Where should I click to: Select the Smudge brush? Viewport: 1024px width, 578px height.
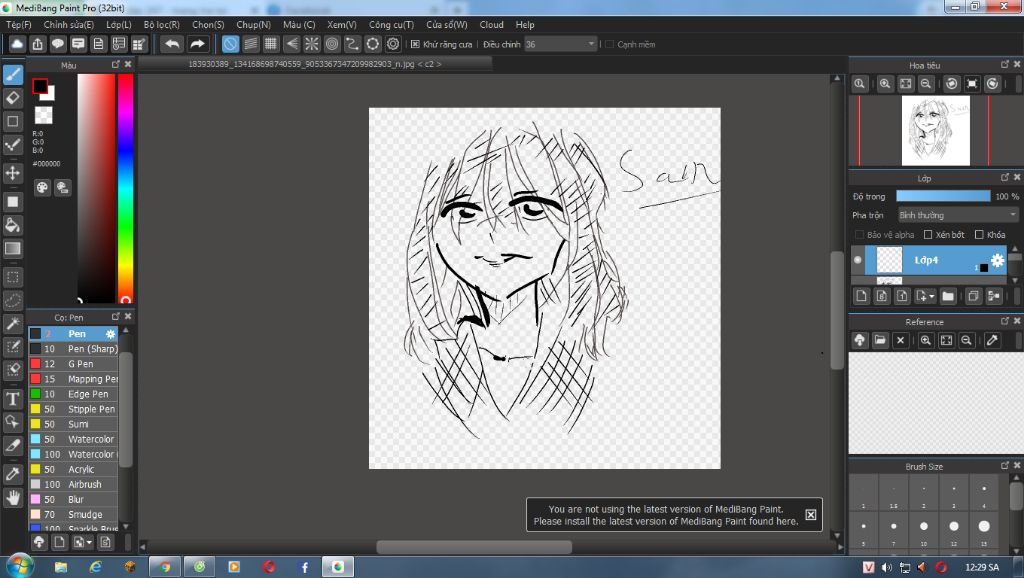pyautogui.click(x=73, y=514)
